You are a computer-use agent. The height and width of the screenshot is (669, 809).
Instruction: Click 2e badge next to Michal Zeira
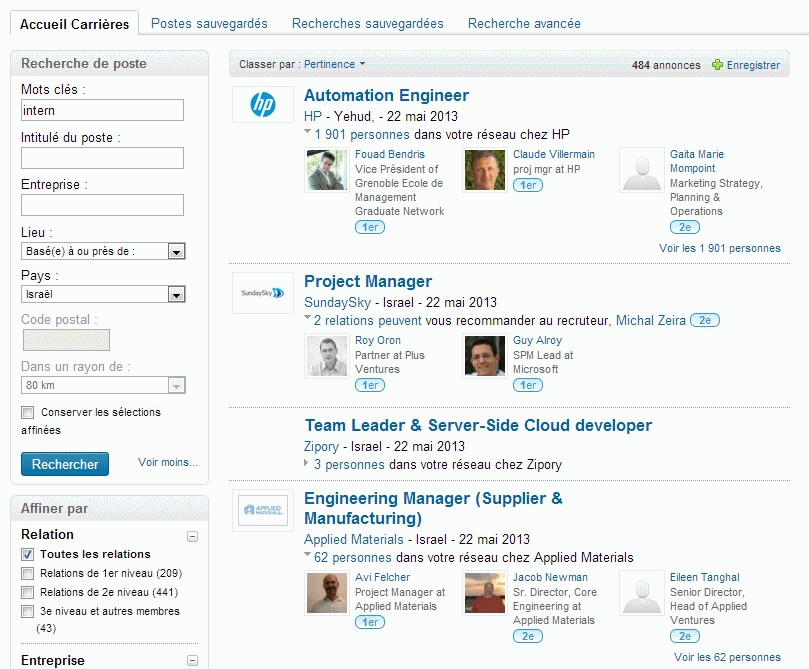(705, 320)
